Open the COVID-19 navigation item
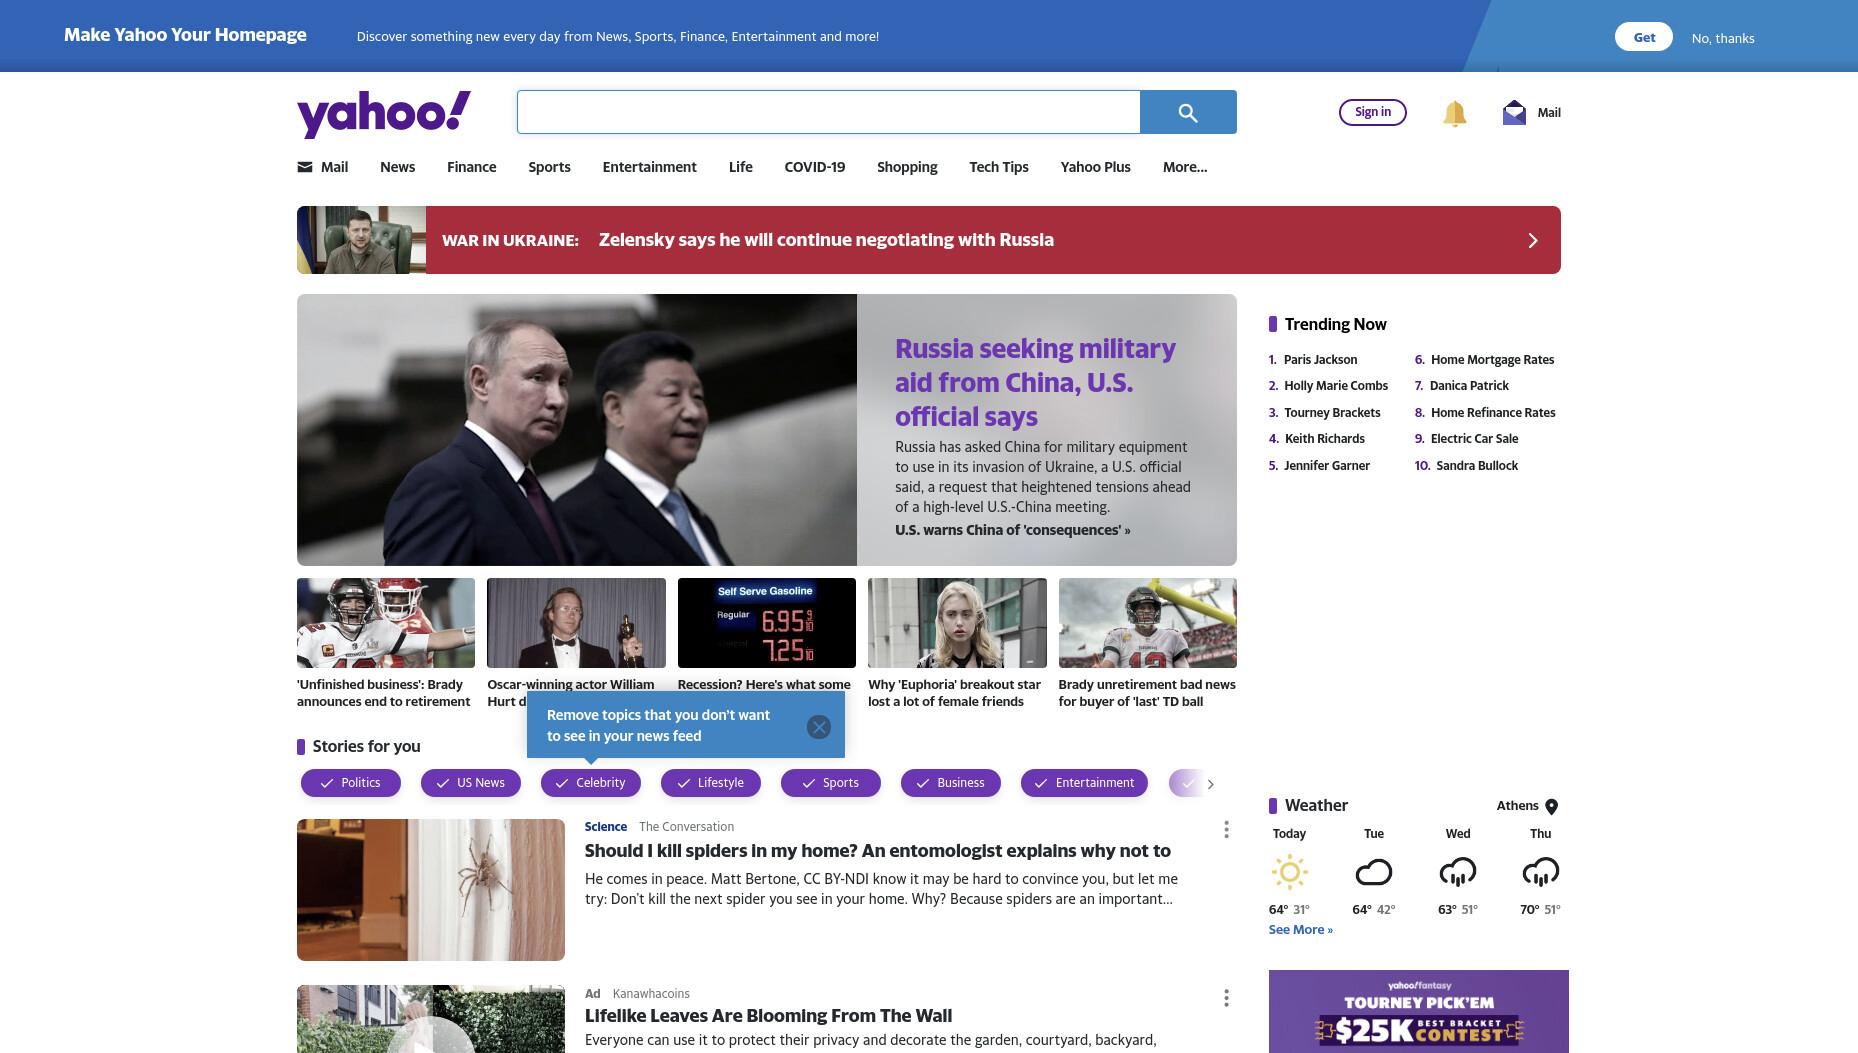 (814, 167)
